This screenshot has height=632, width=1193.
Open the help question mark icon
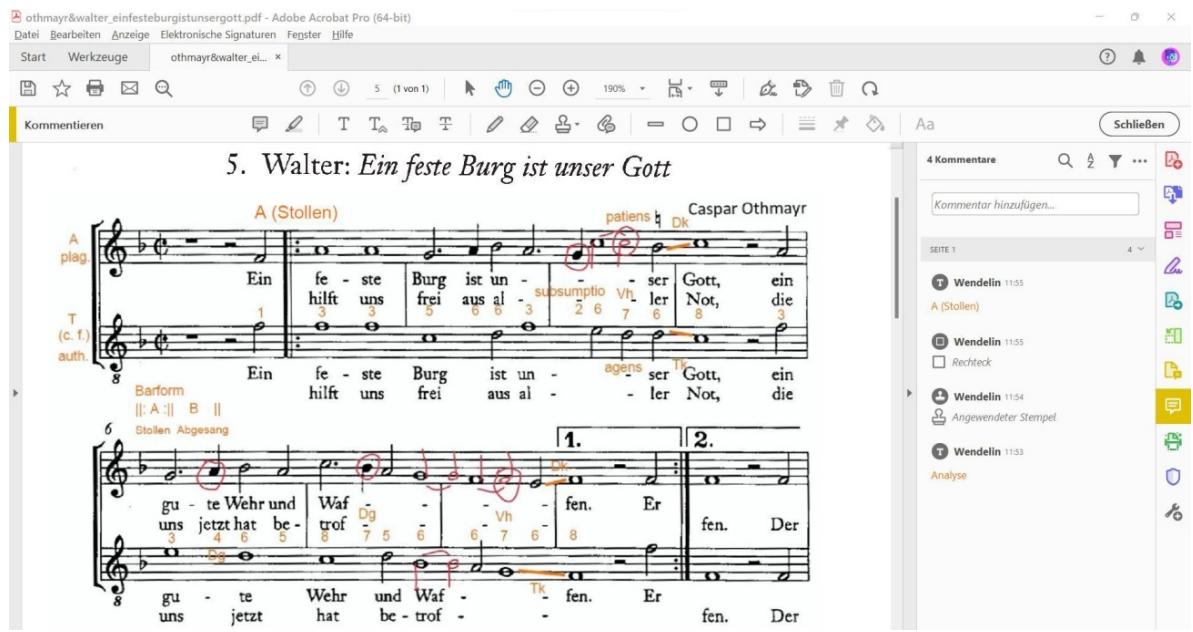(1107, 56)
